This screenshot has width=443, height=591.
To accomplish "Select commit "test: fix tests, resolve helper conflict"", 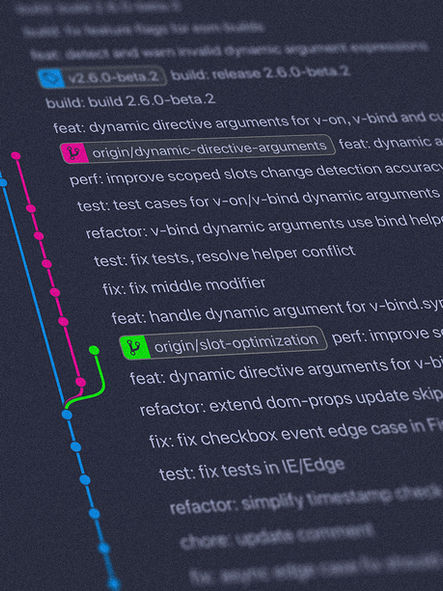I will (225, 256).
